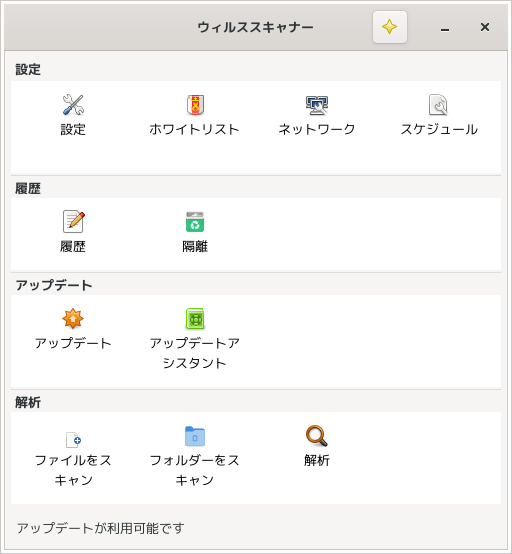The image size is (512, 554).
Task: Open the 隔離 green recycle bin icon
Action: (x=195, y=222)
